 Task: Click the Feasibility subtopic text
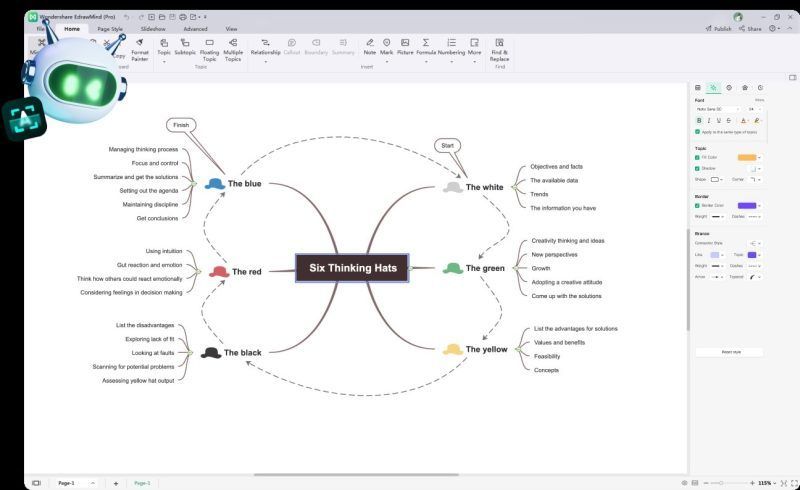coord(547,356)
